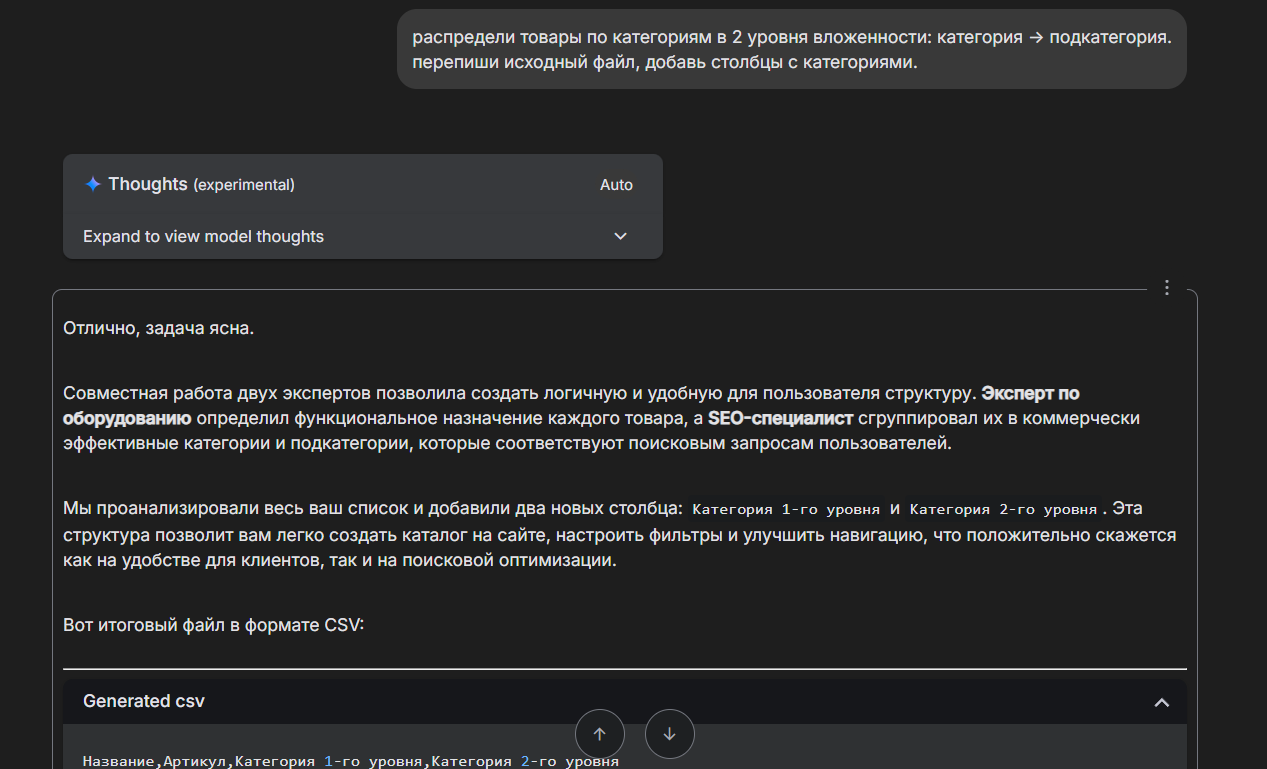Expand the model Thoughts panel chevron
The height and width of the screenshot is (769, 1267).
(x=620, y=236)
